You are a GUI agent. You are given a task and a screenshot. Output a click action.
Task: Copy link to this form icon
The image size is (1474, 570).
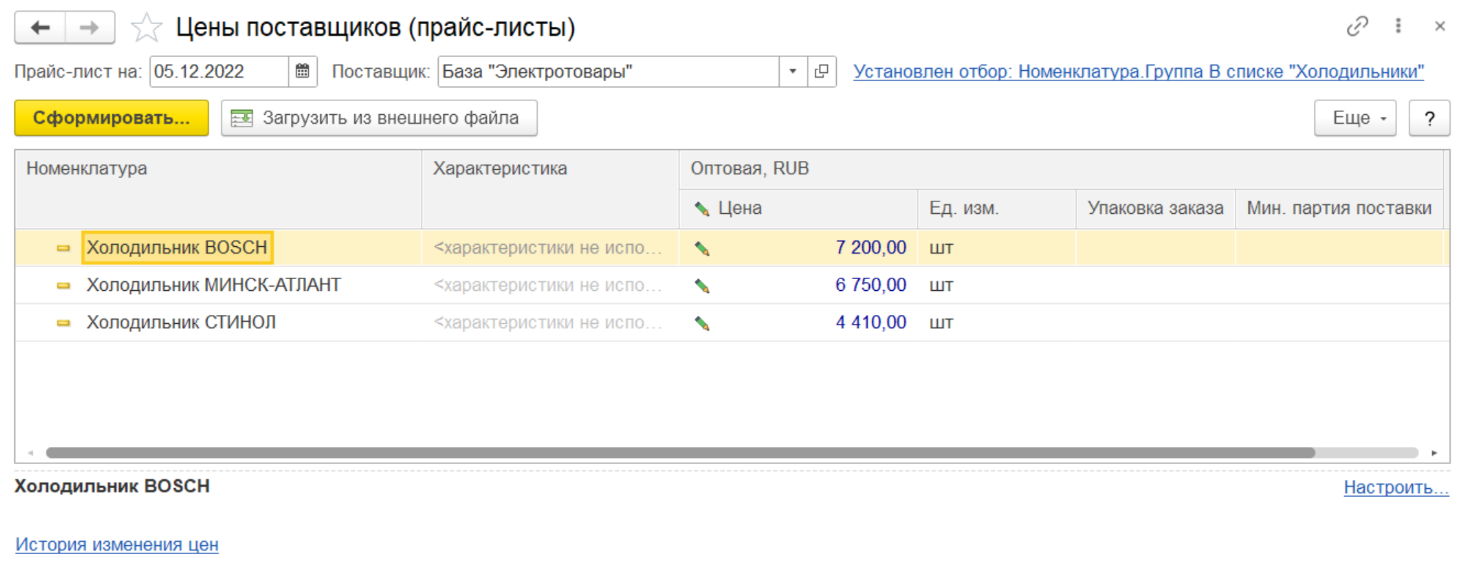coord(1357,28)
